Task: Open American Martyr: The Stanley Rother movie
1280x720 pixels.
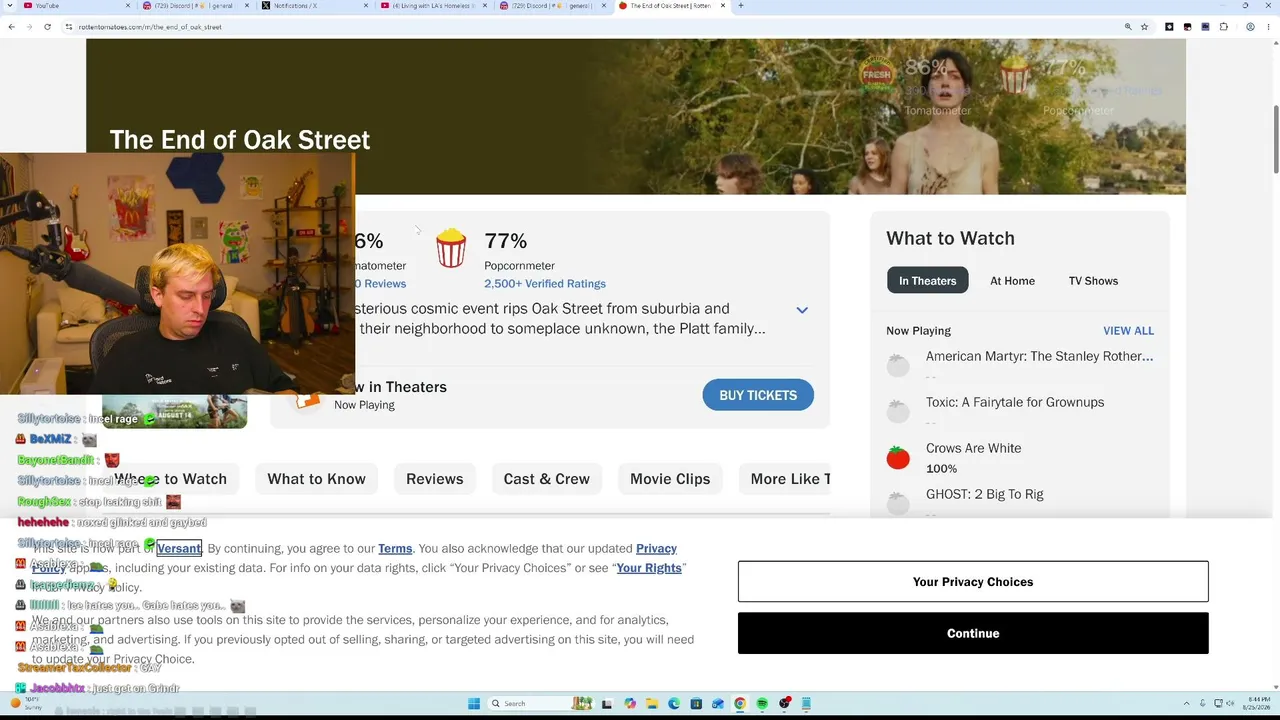Action: [x=1039, y=356]
